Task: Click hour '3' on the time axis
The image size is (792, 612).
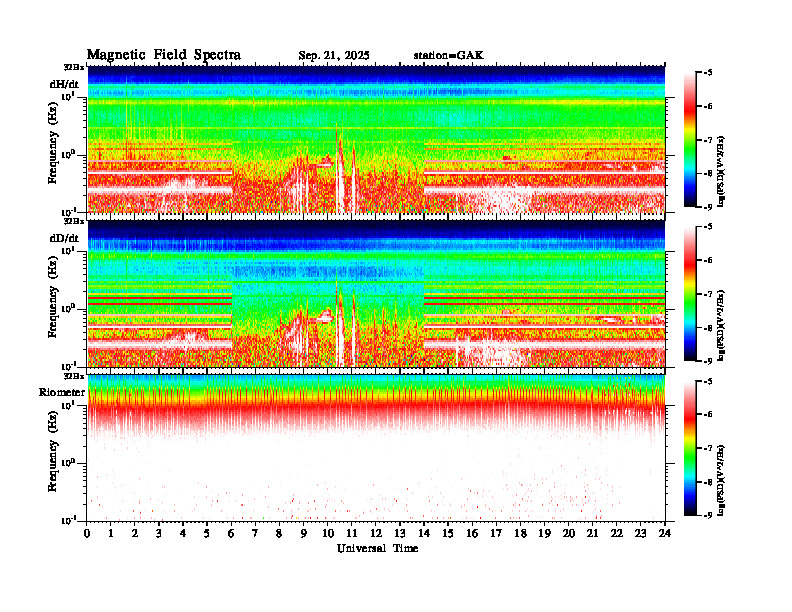Action: point(159,534)
